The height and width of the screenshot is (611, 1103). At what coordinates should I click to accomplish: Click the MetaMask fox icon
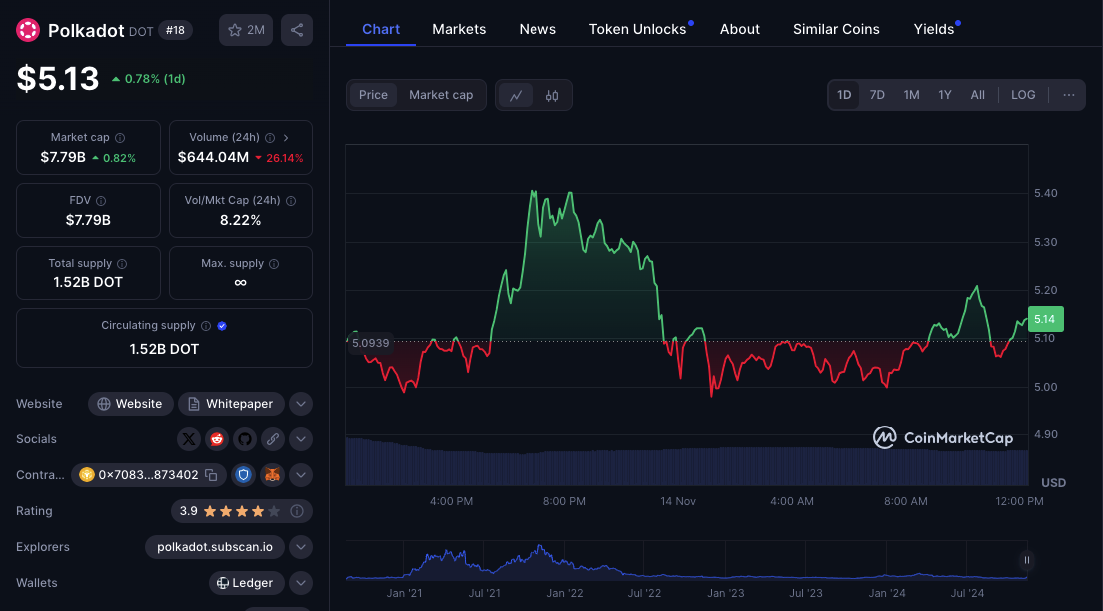coord(273,475)
